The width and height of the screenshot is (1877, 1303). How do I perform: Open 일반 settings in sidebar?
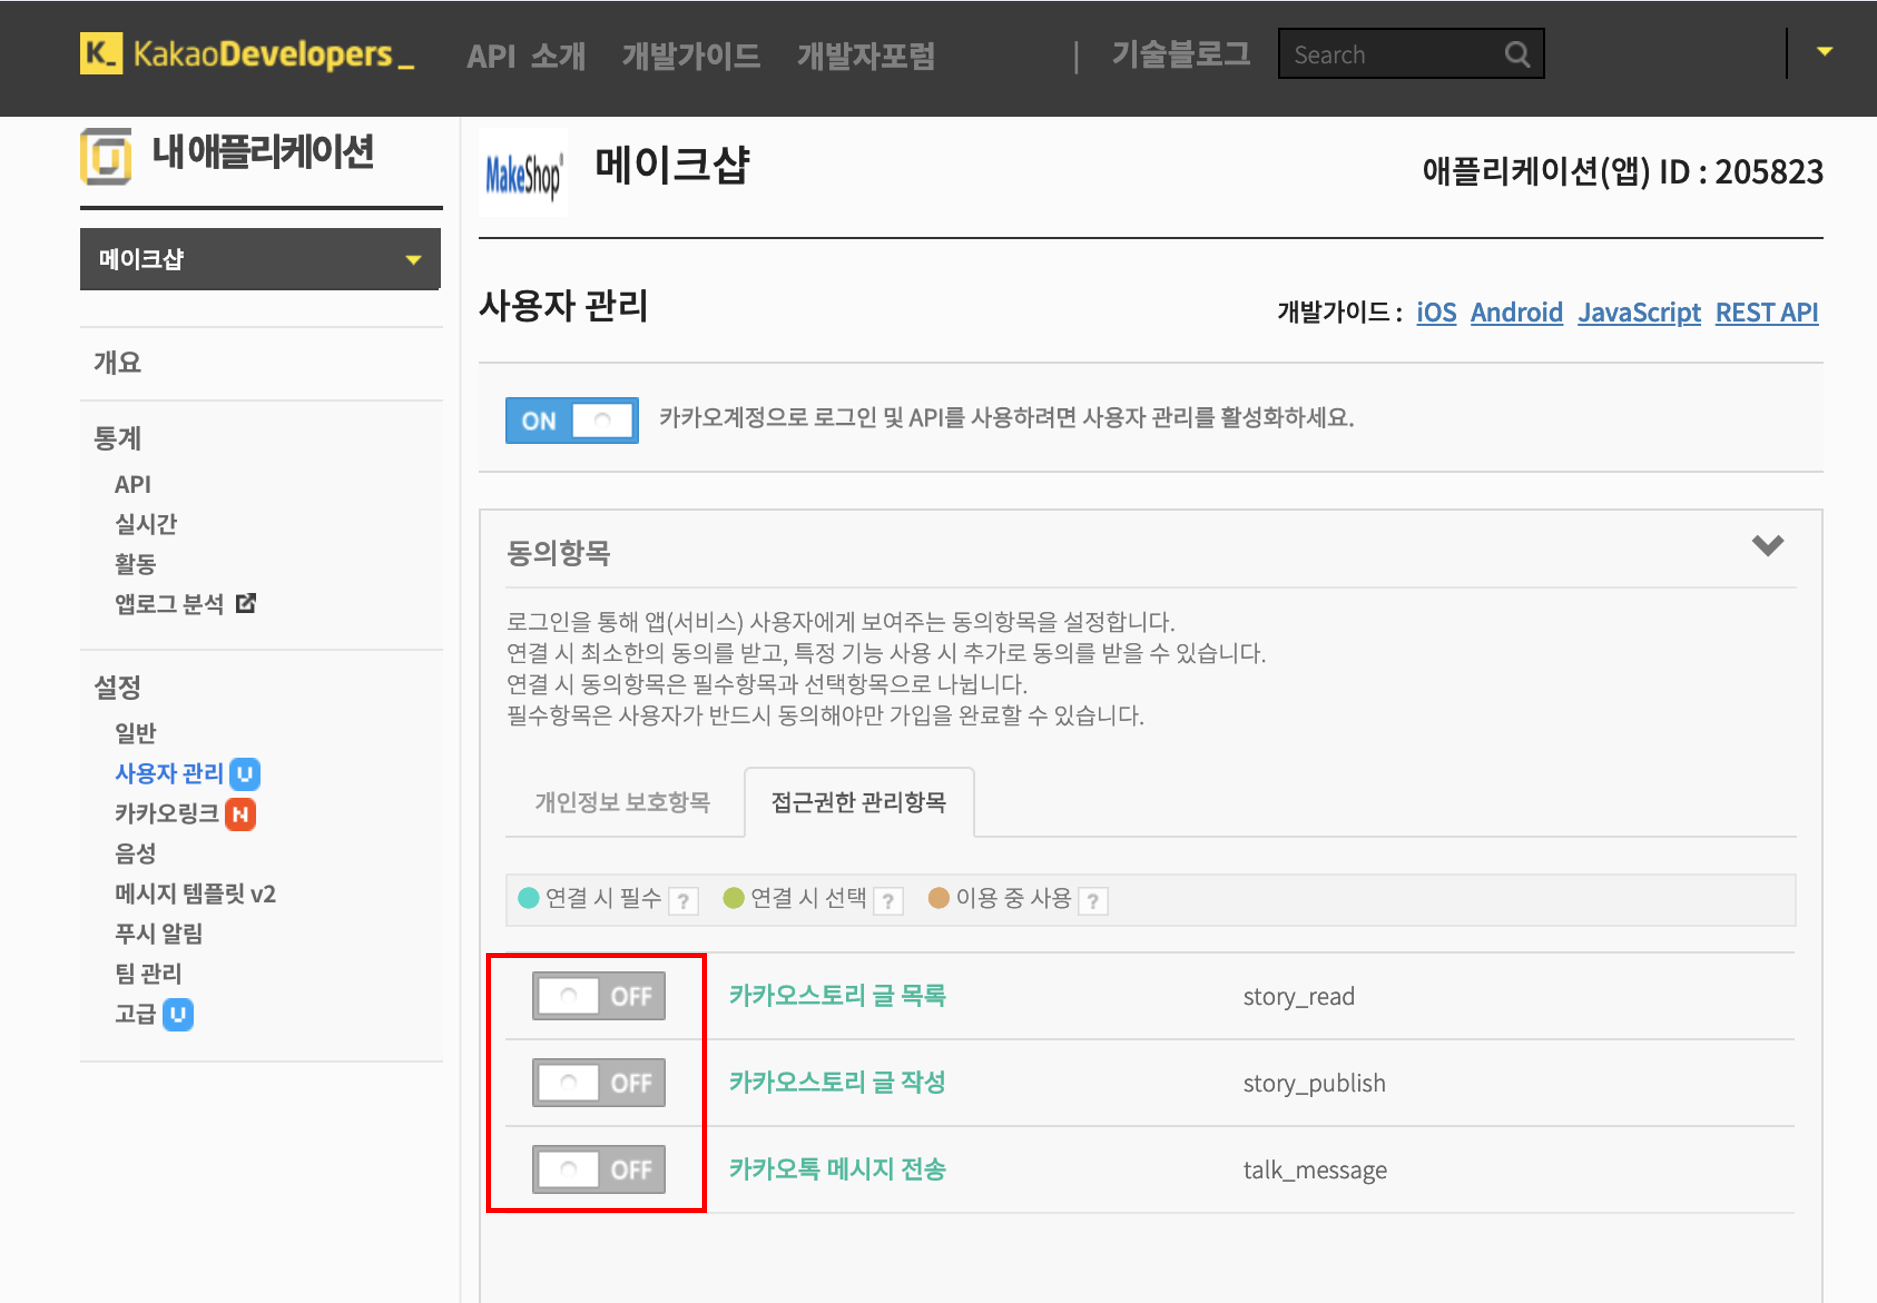tap(136, 733)
